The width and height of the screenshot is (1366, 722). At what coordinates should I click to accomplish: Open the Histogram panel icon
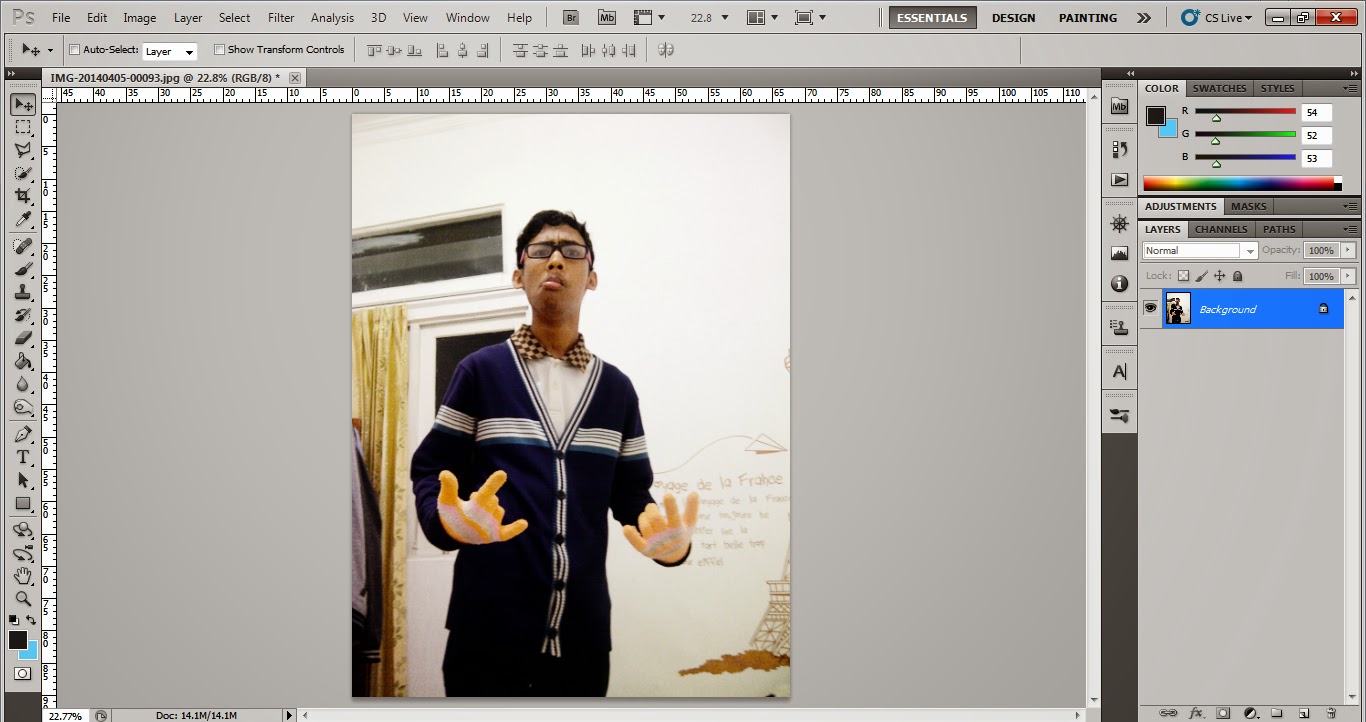[x=1119, y=253]
